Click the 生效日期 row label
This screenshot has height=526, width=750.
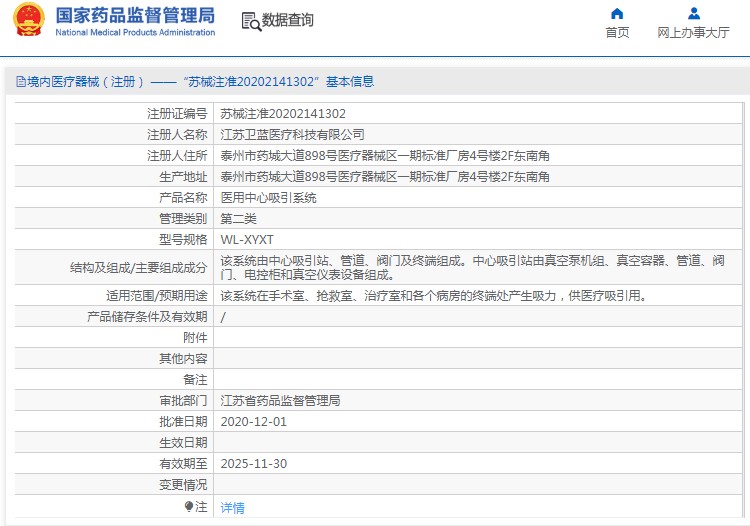tap(183, 443)
